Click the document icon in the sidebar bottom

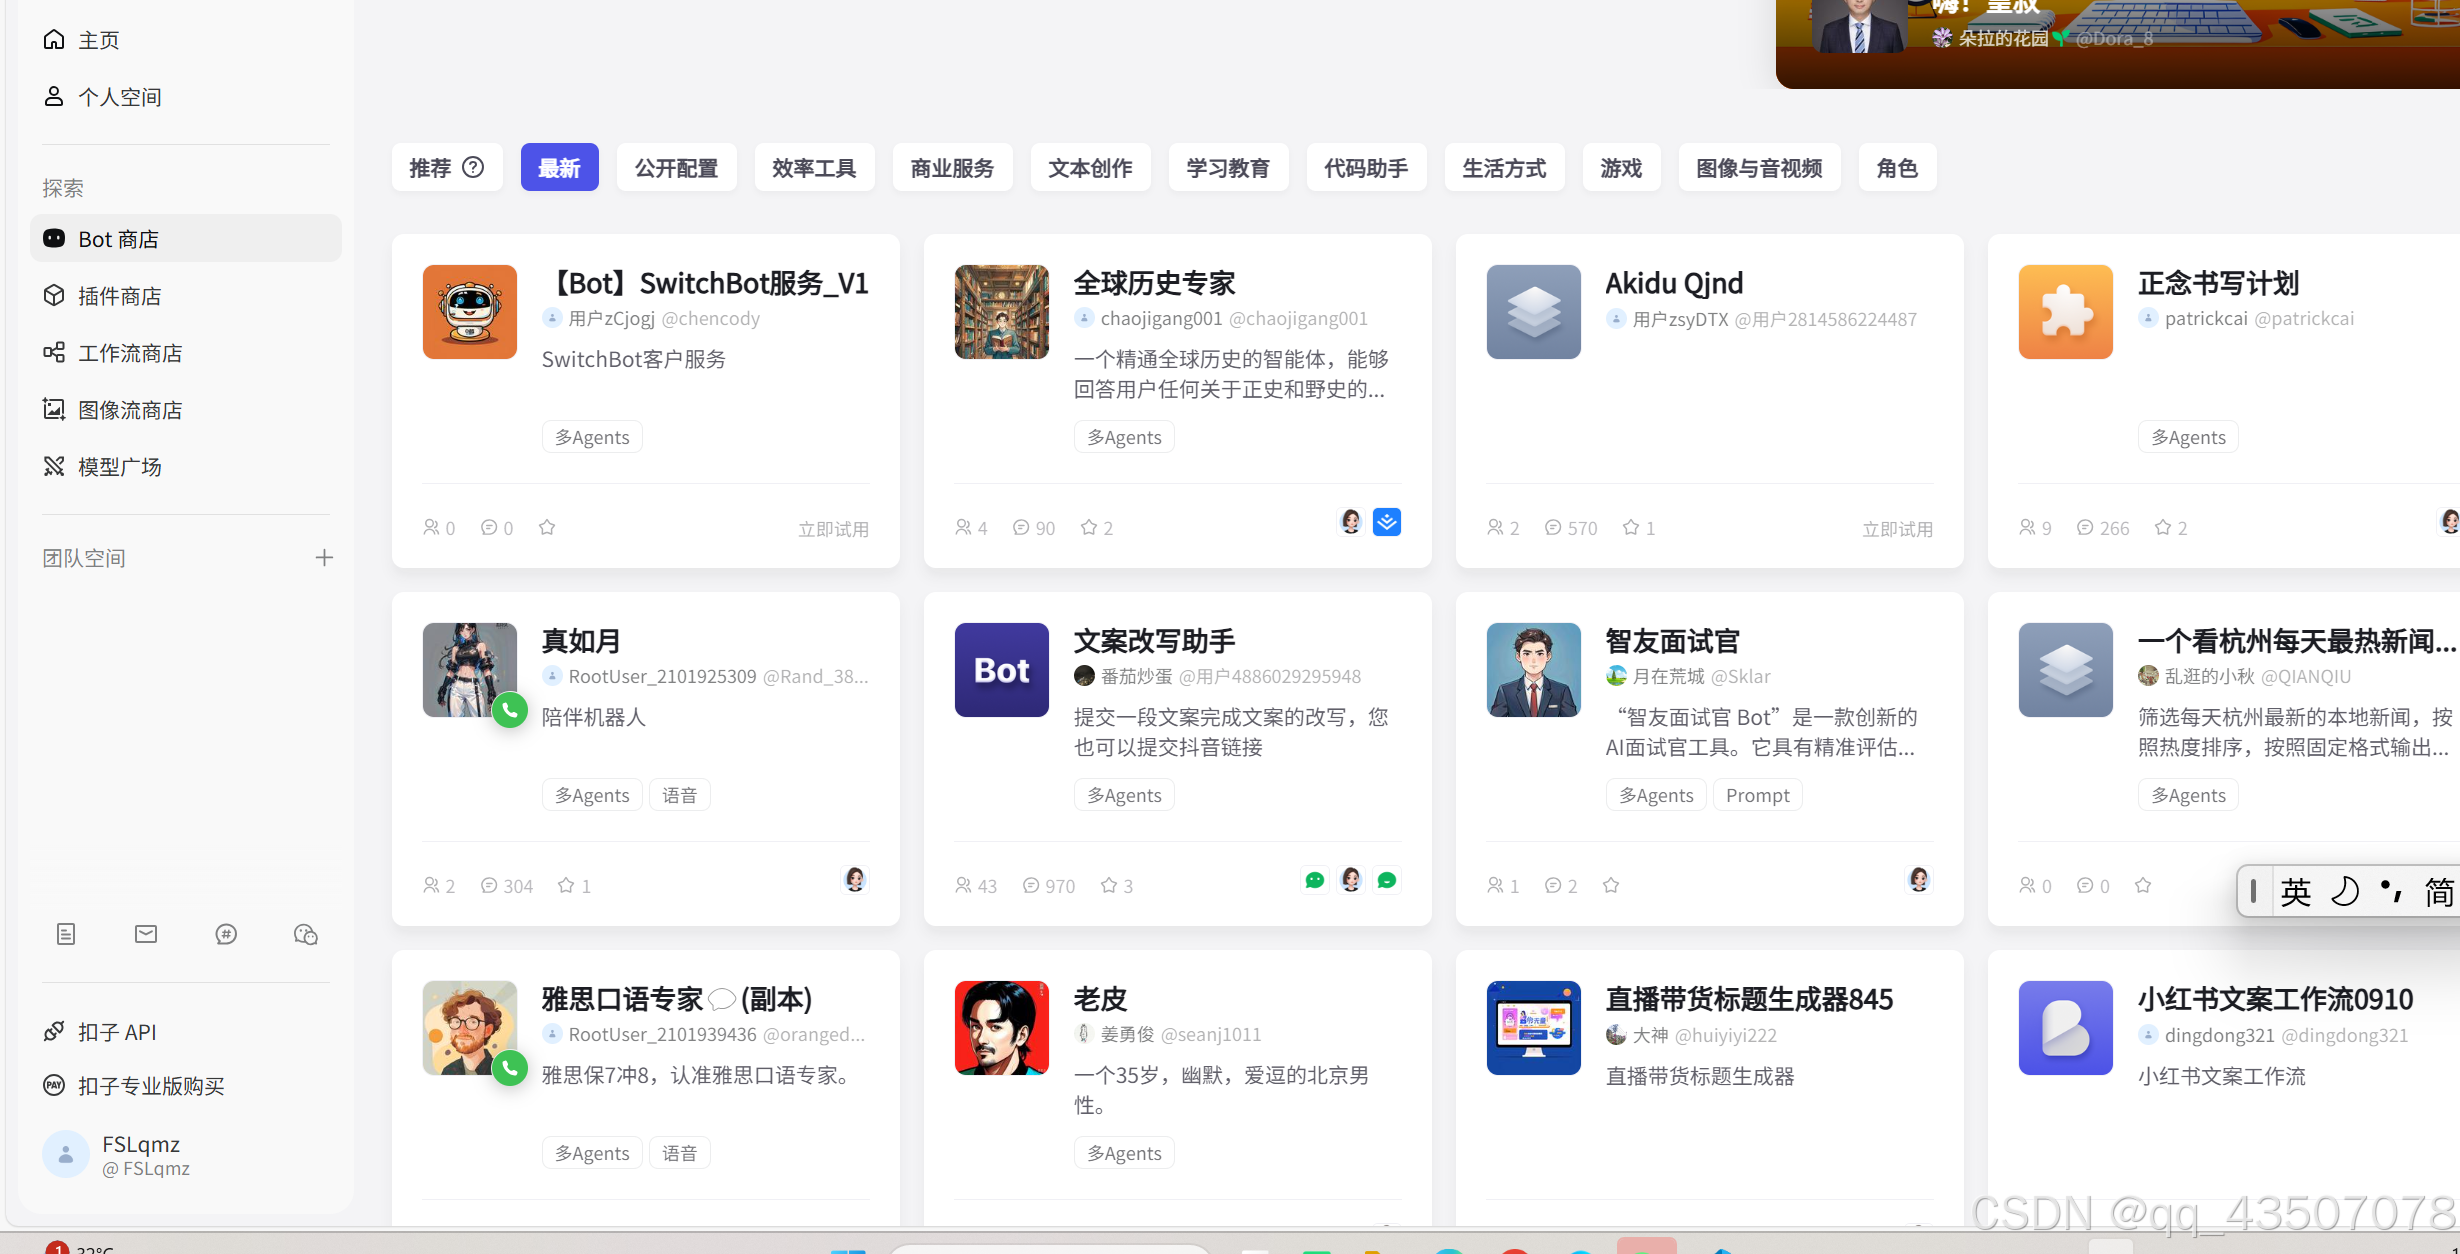click(66, 934)
